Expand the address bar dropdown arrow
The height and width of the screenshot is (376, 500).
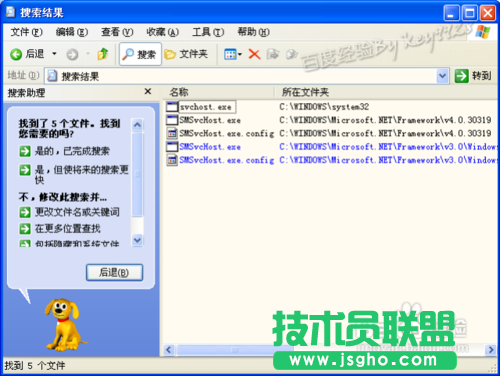[x=442, y=76]
